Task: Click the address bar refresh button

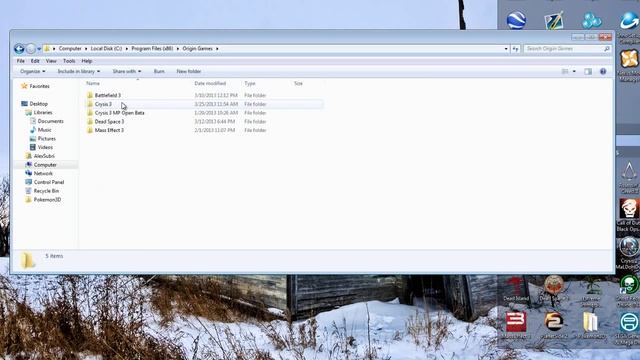Action: (516, 49)
